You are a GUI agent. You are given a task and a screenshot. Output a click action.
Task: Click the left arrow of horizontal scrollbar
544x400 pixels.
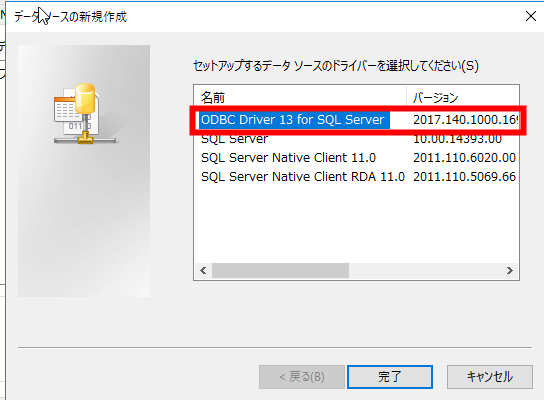[x=203, y=271]
